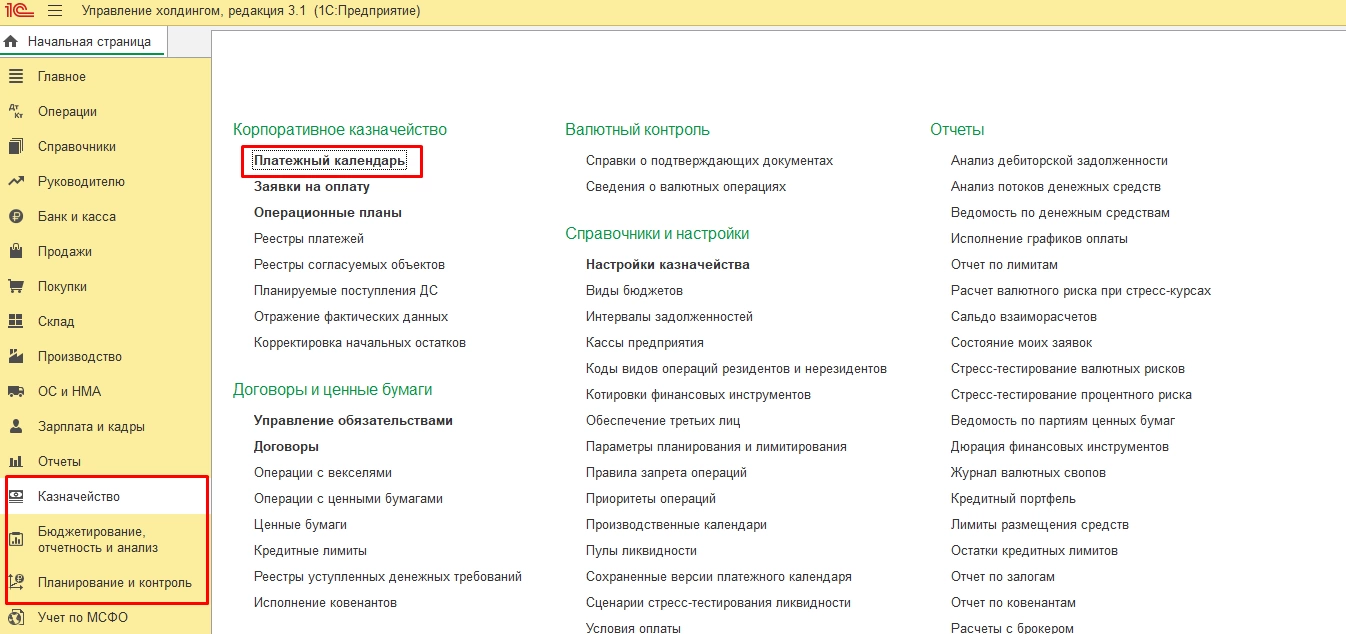The height and width of the screenshot is (634, 1346).
Task: Click the Операции Дт/Кт icon
Action: tap(16, 112)
